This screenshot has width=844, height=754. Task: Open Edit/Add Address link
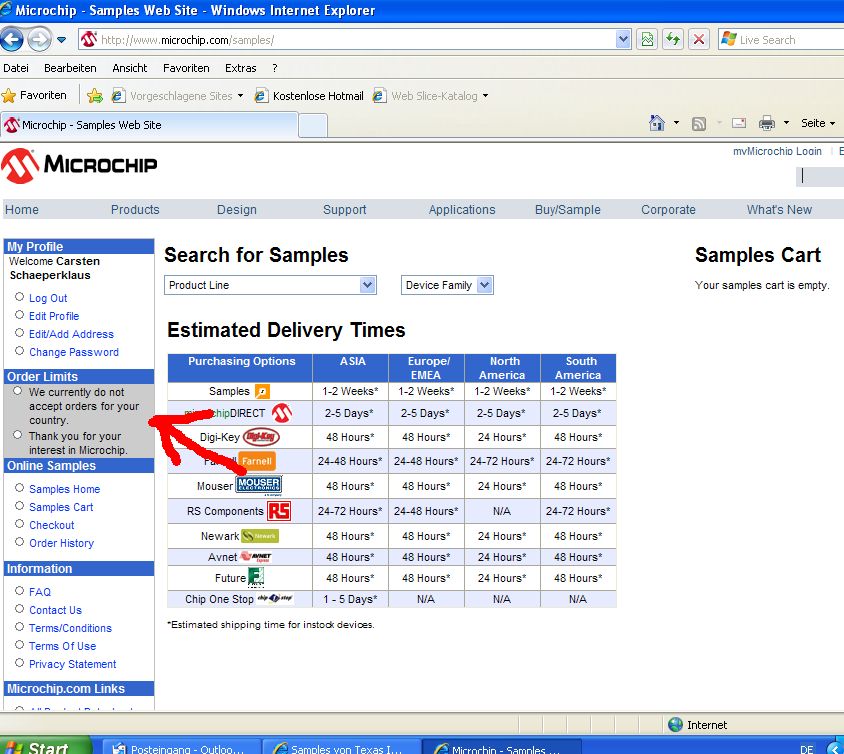point(71,334)
